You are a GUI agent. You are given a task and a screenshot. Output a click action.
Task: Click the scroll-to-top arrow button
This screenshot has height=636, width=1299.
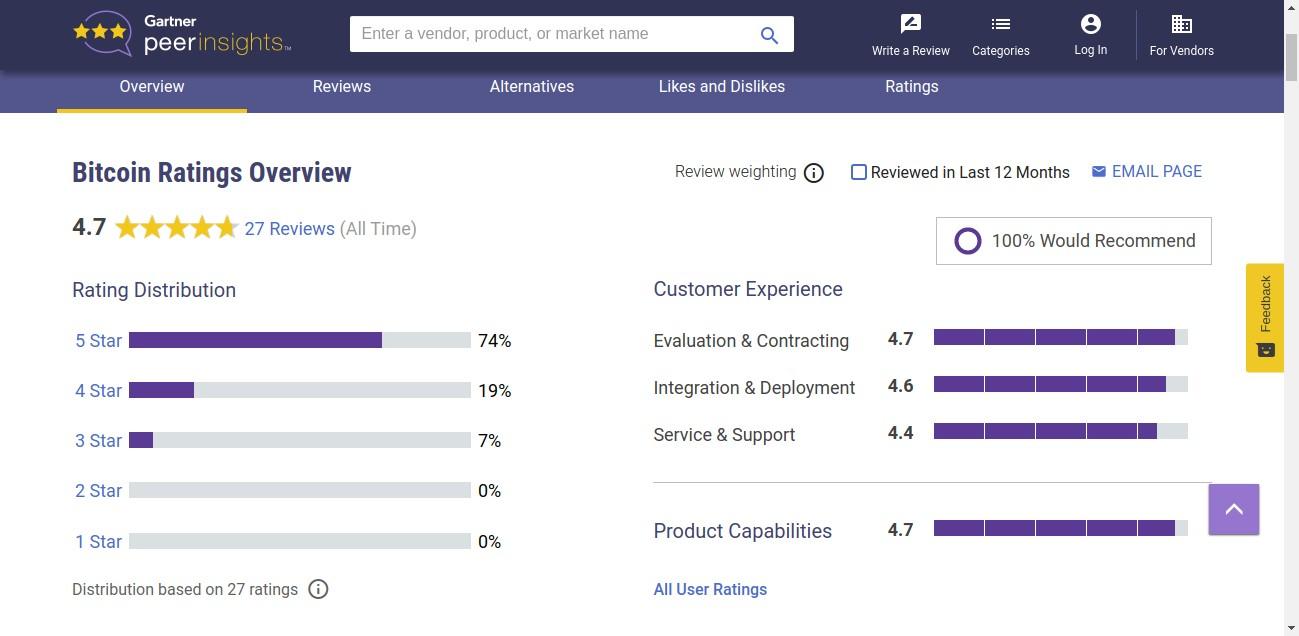point(1234,509)
